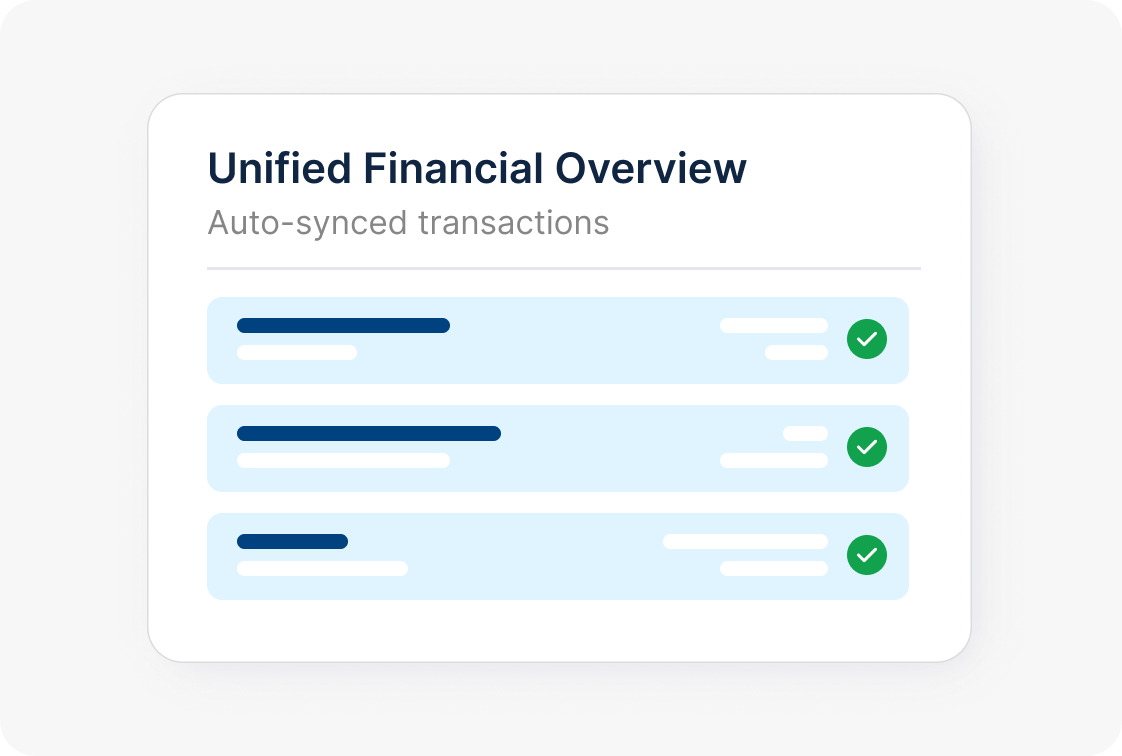
Task: Select the dark blue title bar in first row
Action: [343, 325]
